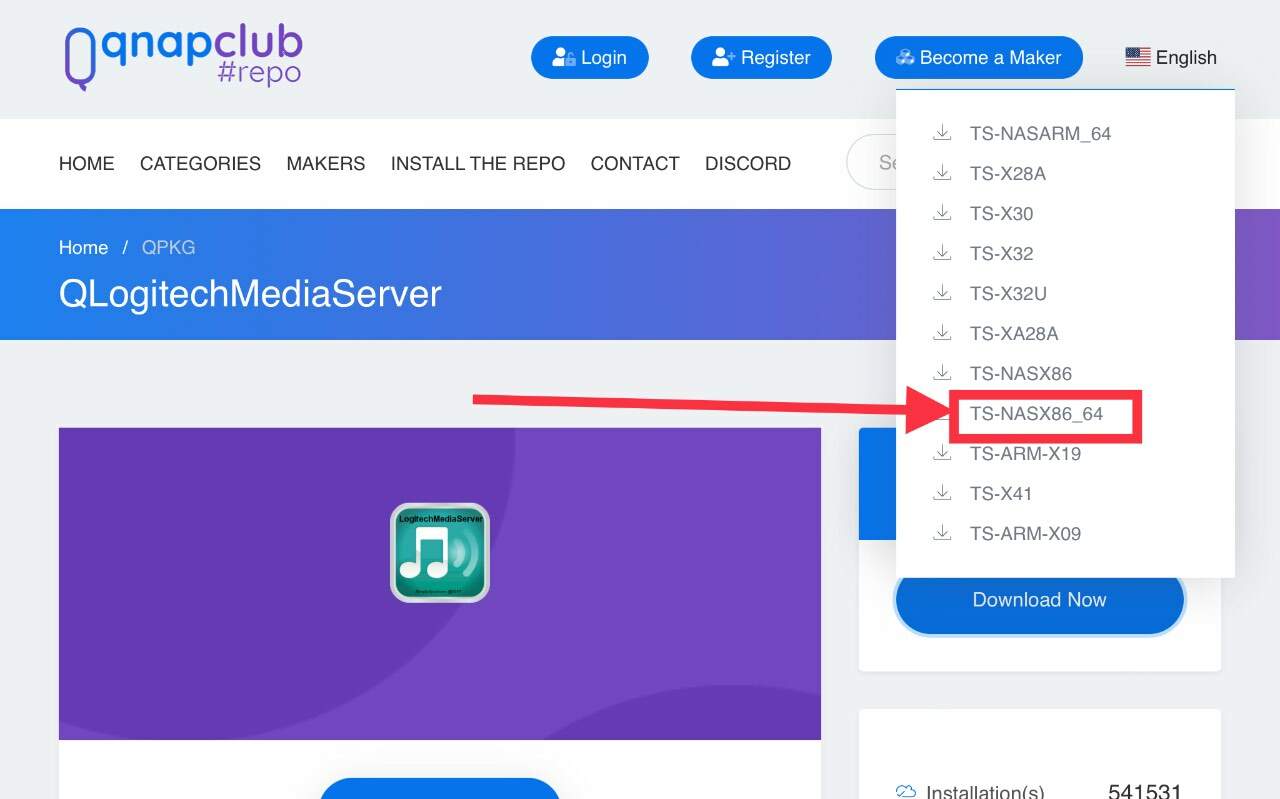Screen dimensions: 1280x799
Task: Open the CONTACT menu item
Action: pos(635,164)
